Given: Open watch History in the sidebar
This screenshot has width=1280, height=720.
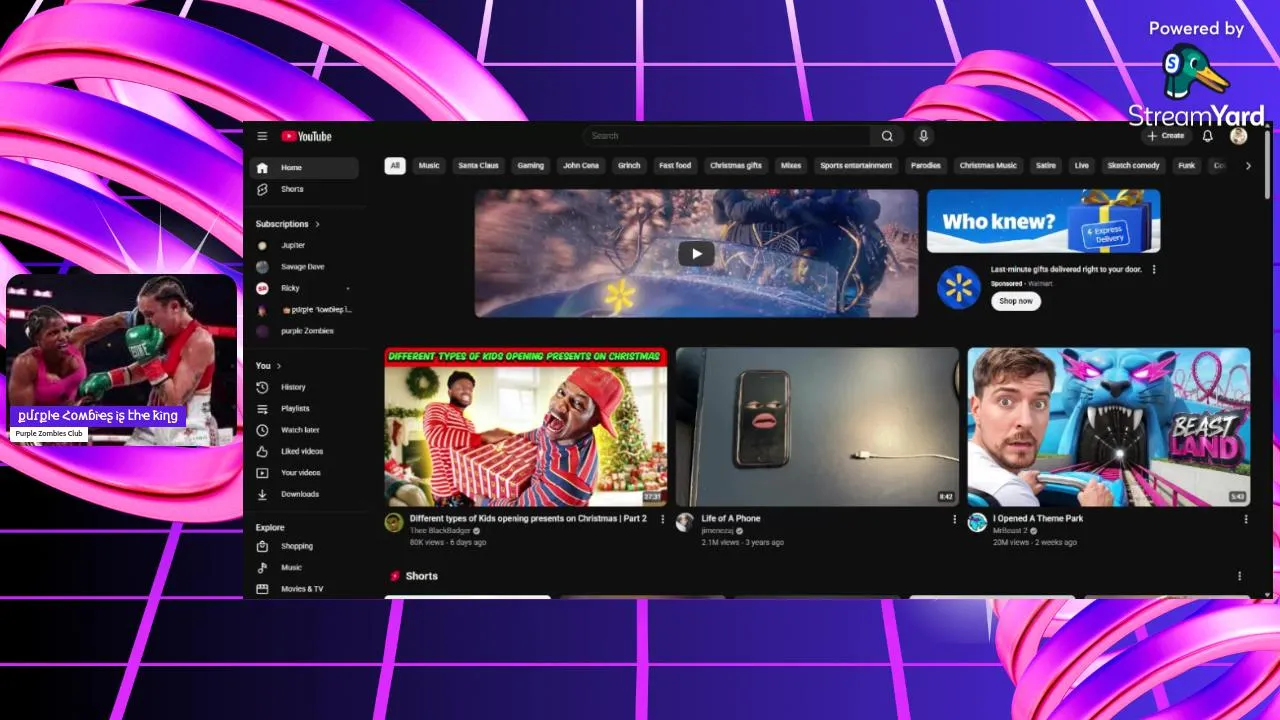Looking at the screenshot, I should 304,387.
